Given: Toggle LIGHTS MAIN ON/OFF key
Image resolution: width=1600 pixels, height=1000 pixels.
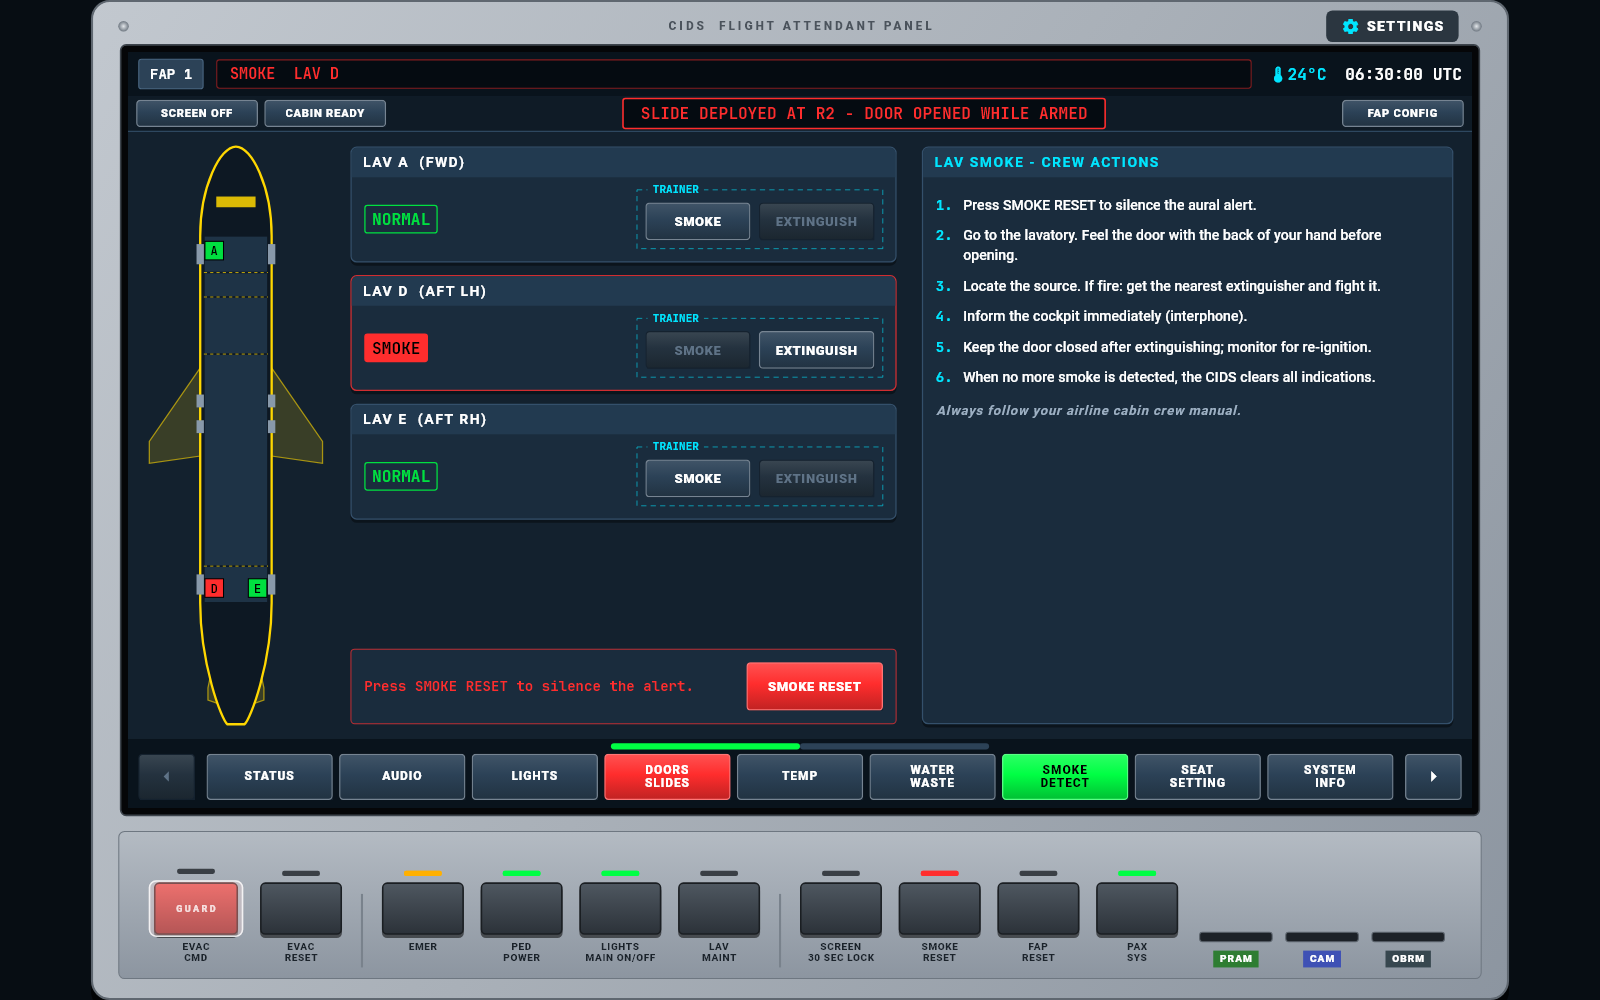Looking at the screenshot, I should 620,908.
